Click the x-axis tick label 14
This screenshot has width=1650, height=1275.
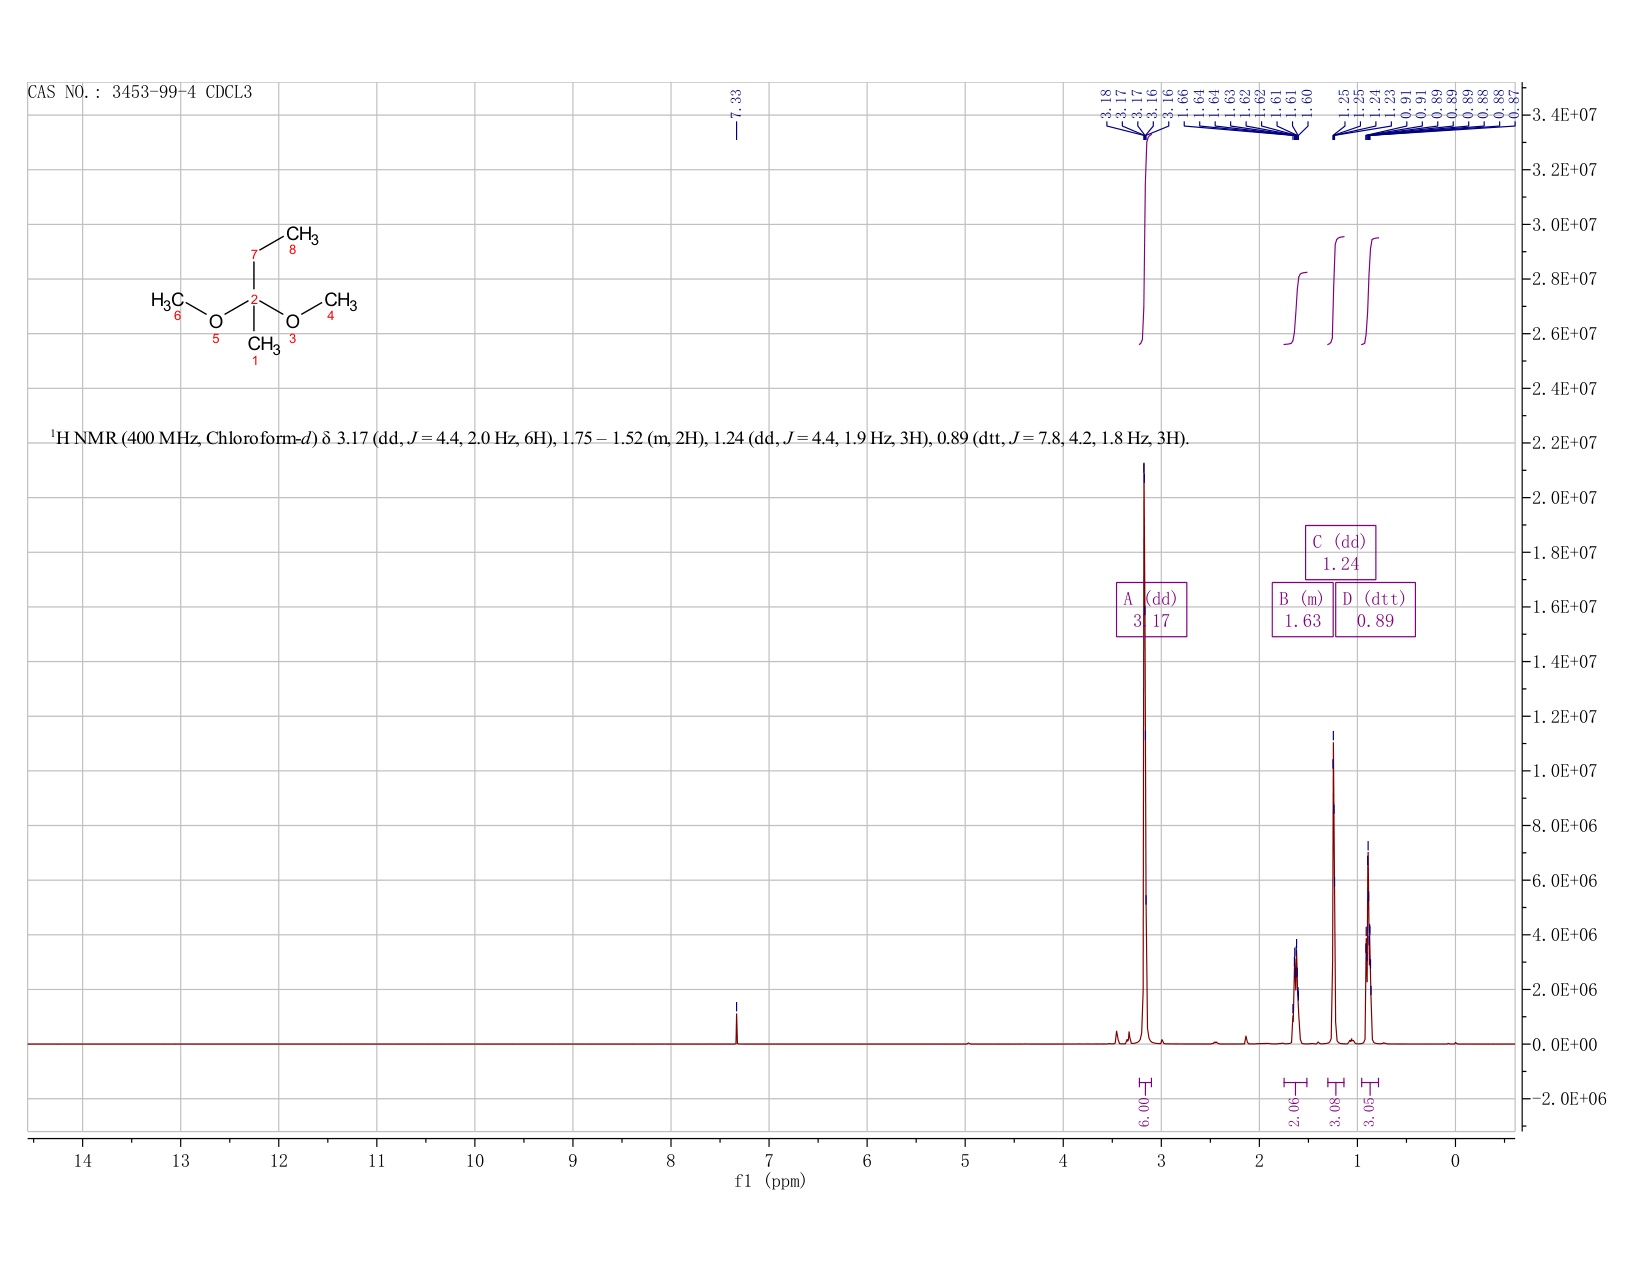(x=82, y=1160)
